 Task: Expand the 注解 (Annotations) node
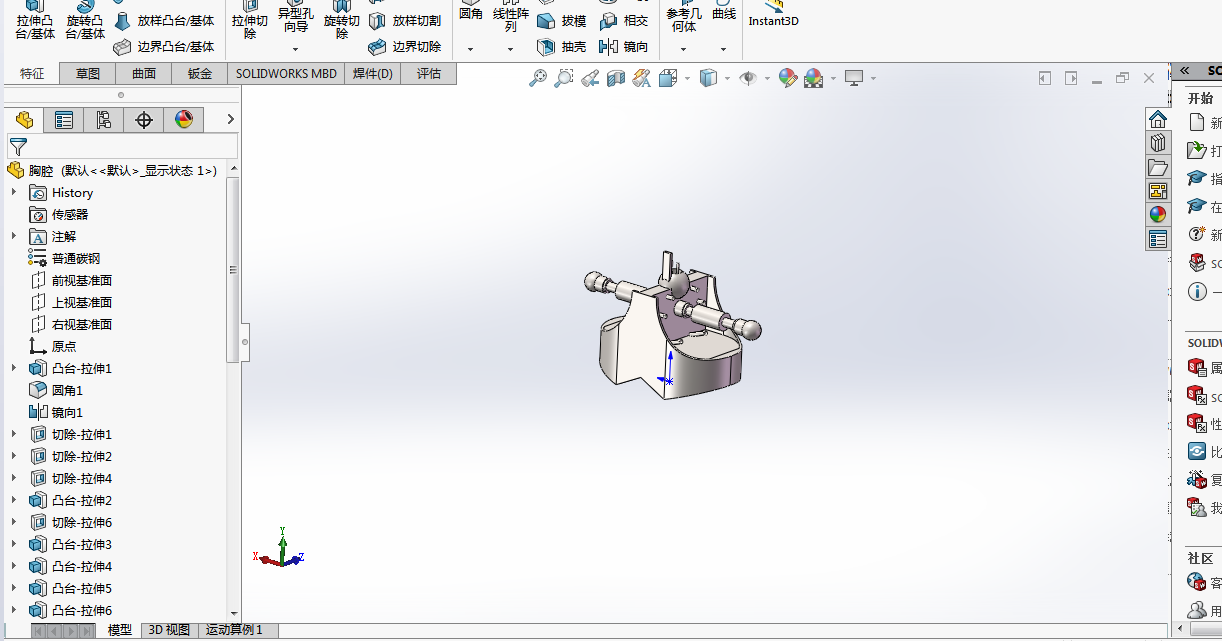coord(14,236)
